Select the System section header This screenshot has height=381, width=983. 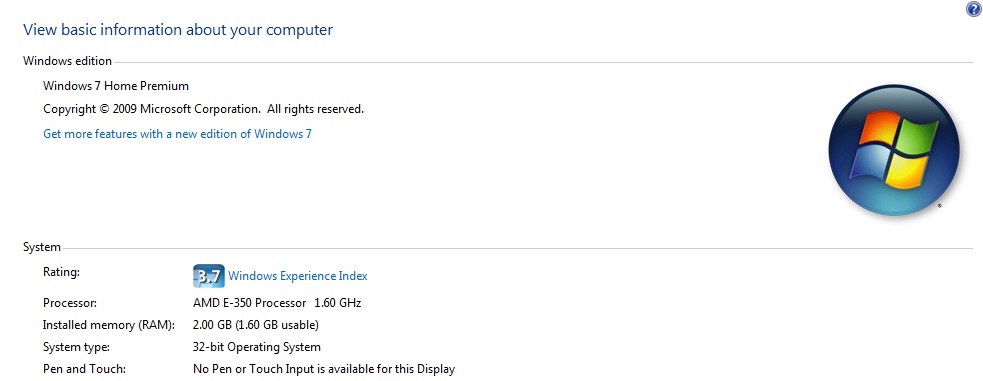click(x=42, y=247)
